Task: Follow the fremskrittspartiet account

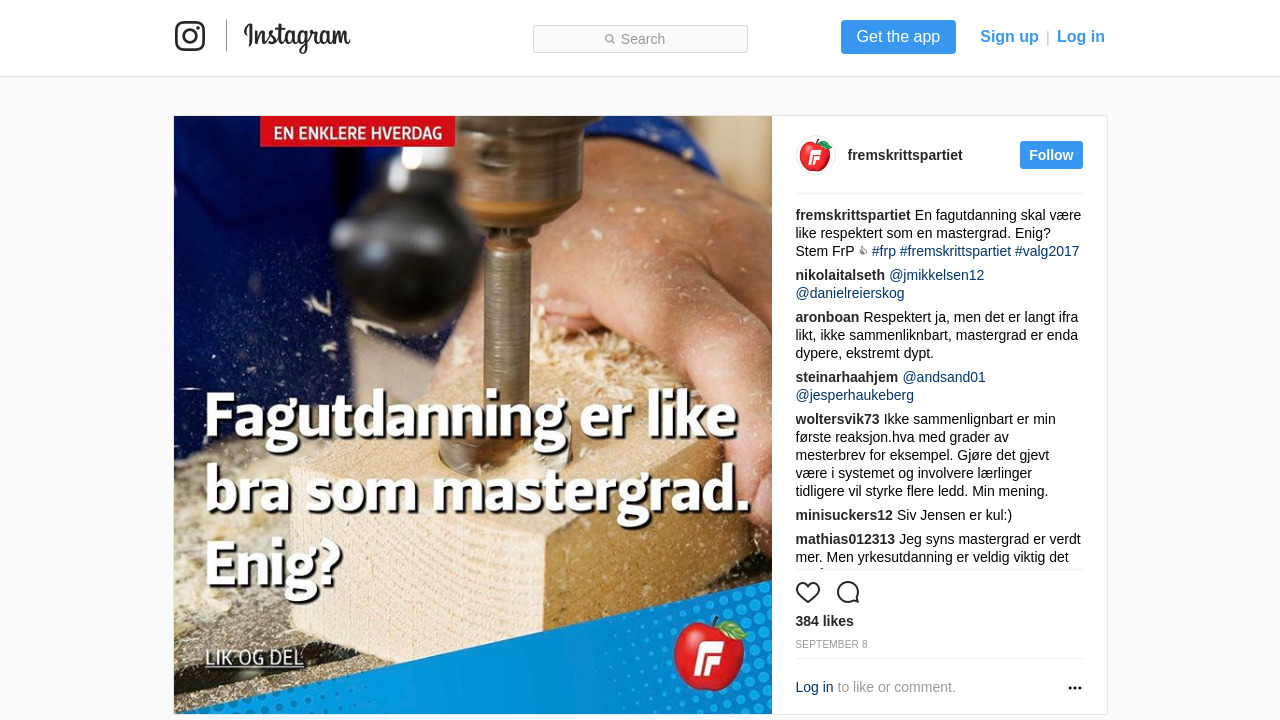Action: click(x=1051, y=155)
